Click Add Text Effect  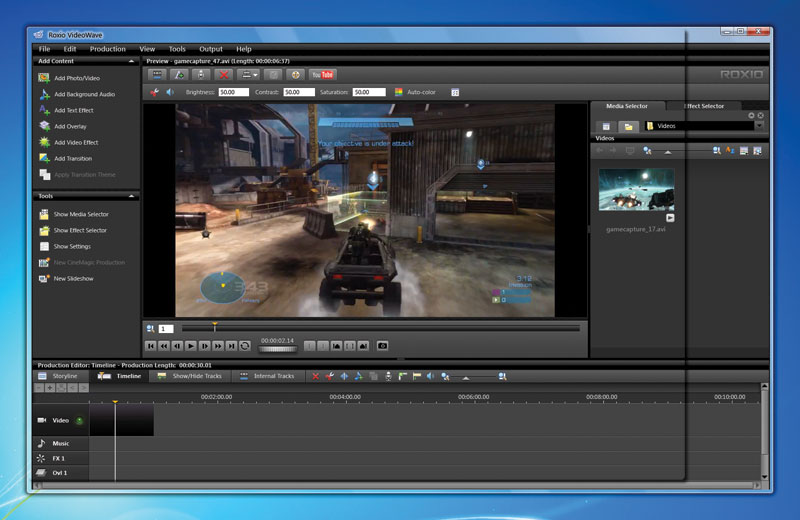tap(73, 110)
